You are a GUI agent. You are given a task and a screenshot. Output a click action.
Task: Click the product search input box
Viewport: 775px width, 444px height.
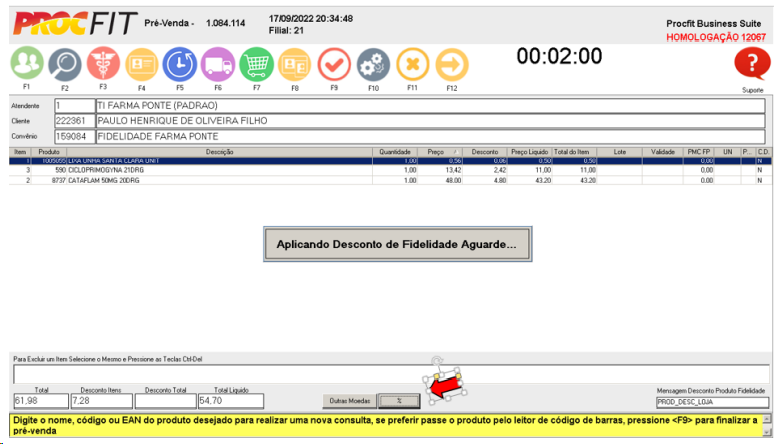click(390, 374)
